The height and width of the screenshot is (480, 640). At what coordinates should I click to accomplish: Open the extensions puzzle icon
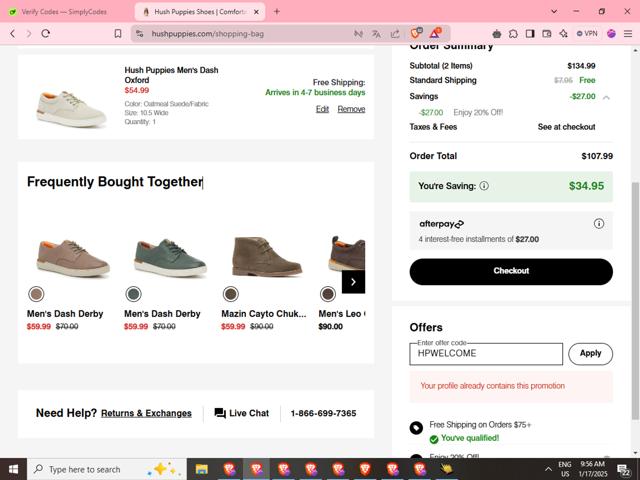pyautogui.click(x=513, y=34)
